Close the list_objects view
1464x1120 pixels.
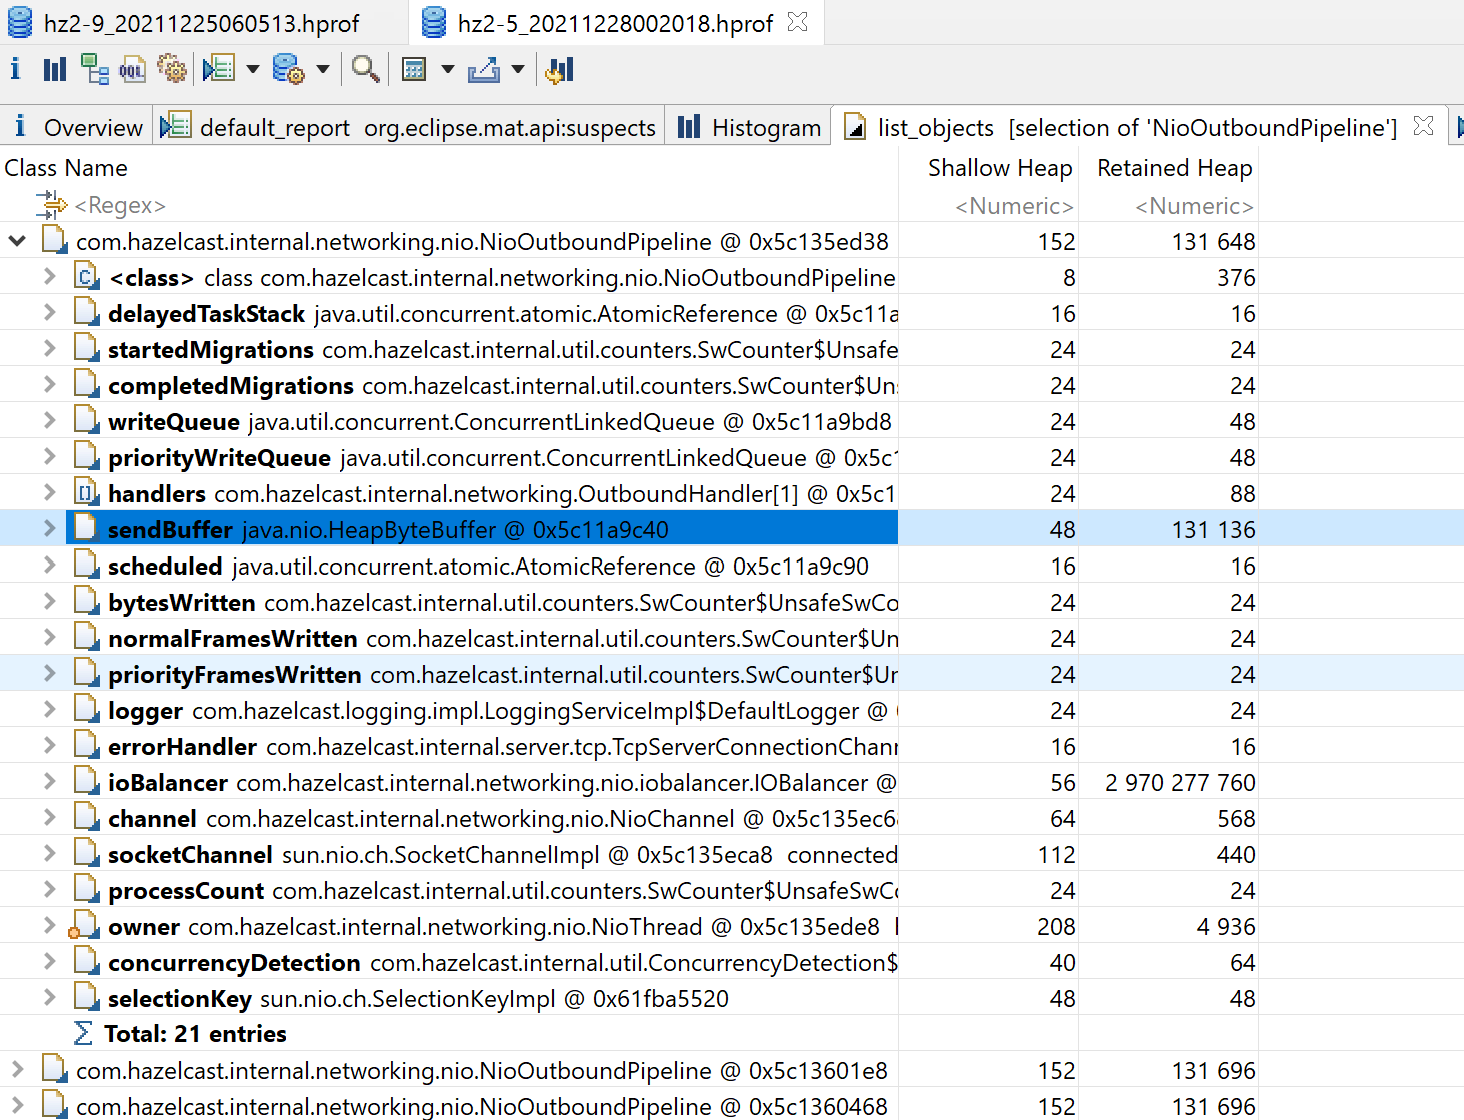tap(1423, 125)
